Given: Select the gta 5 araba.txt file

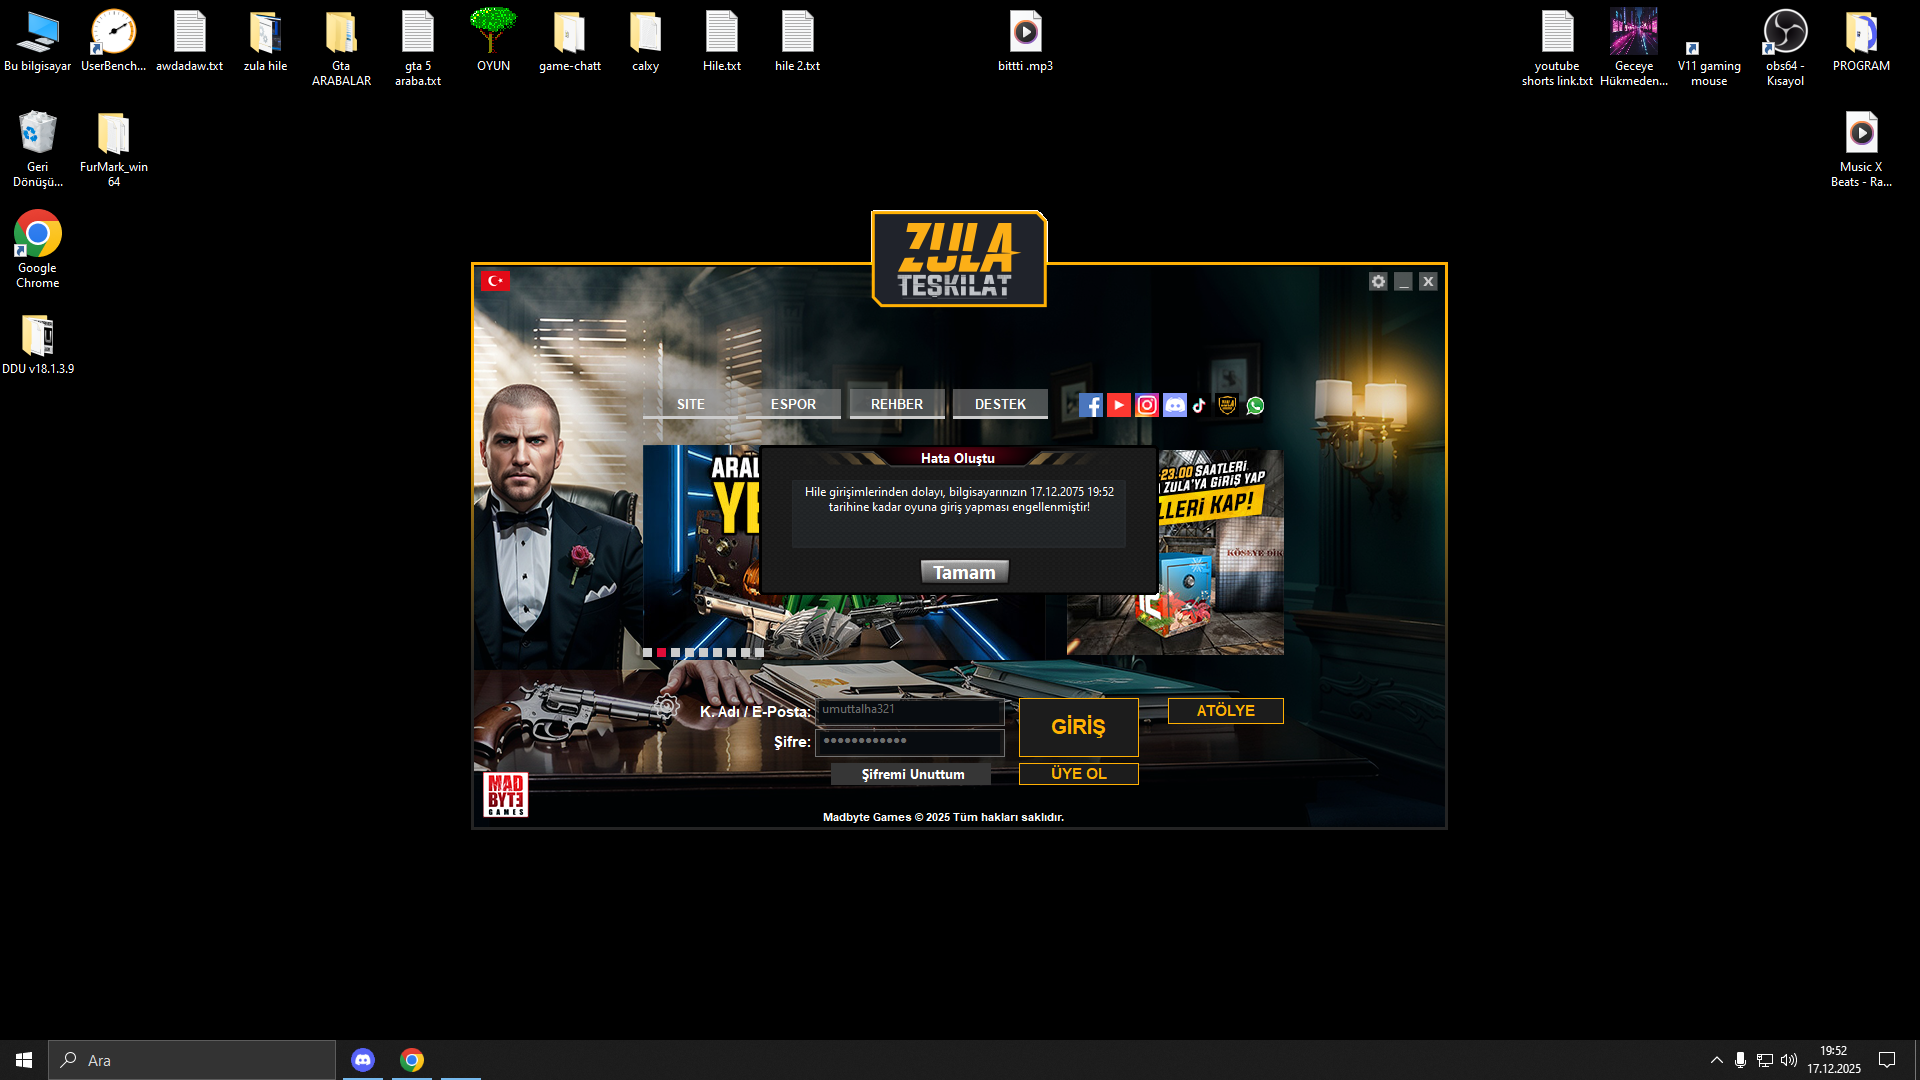Looking at the screenshot, I should tap(417, 48).
